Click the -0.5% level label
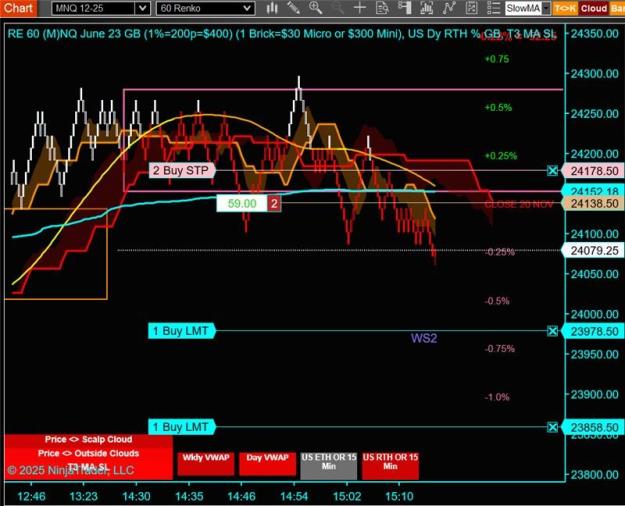The width and height of the screenshot is (625, 506). click(497, 301)
